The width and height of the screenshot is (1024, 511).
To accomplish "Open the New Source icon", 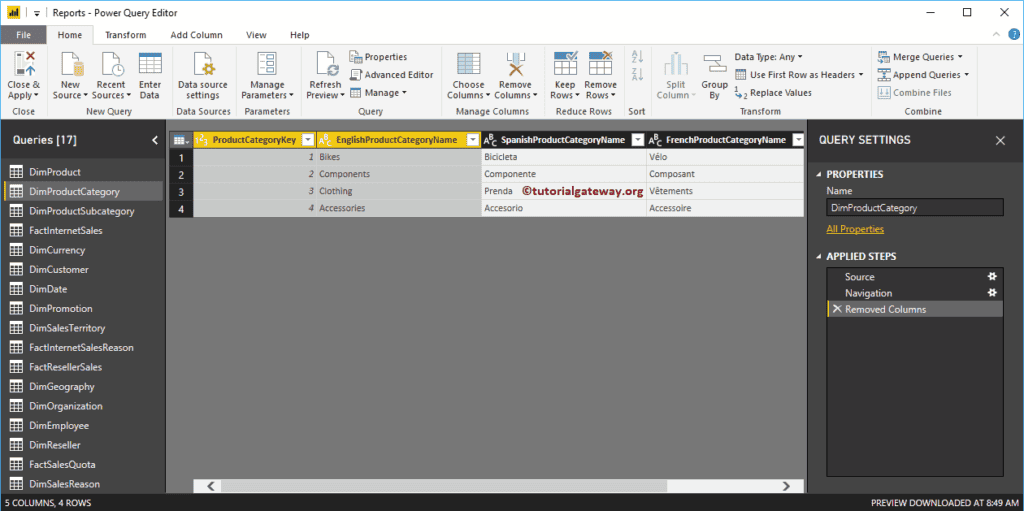I will click(x=71, y=64).
